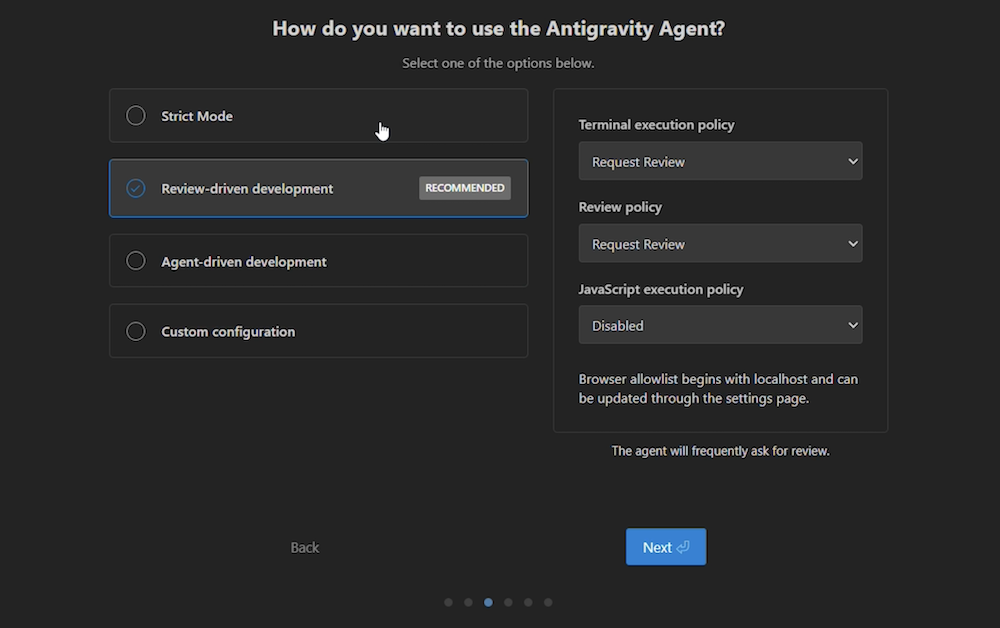The image size is (1000, 628).
Task: Click the Review-driven development label text
Action: [247, 188]
